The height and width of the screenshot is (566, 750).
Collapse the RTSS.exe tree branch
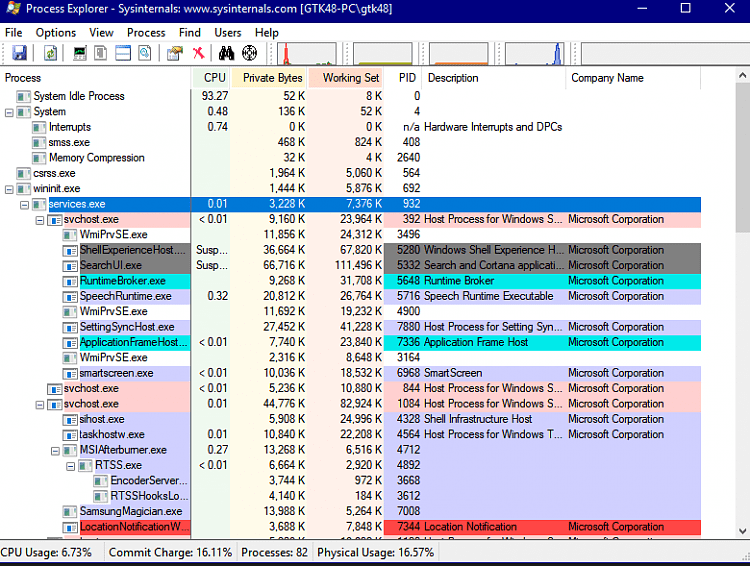(x=70, y=466)
